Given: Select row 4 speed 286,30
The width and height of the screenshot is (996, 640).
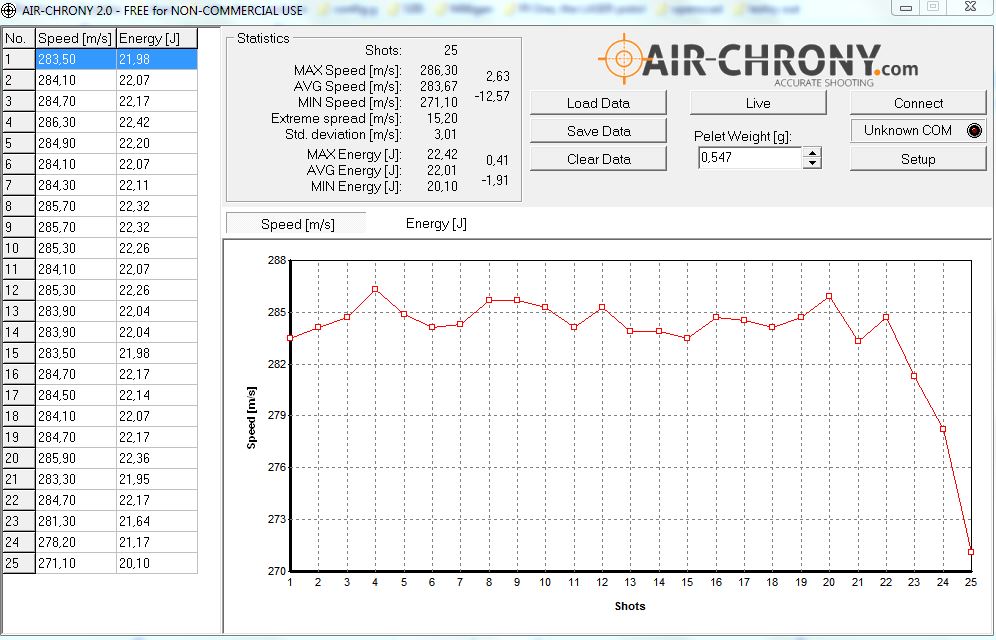Looking at the screenshot, I should (76, 122).
